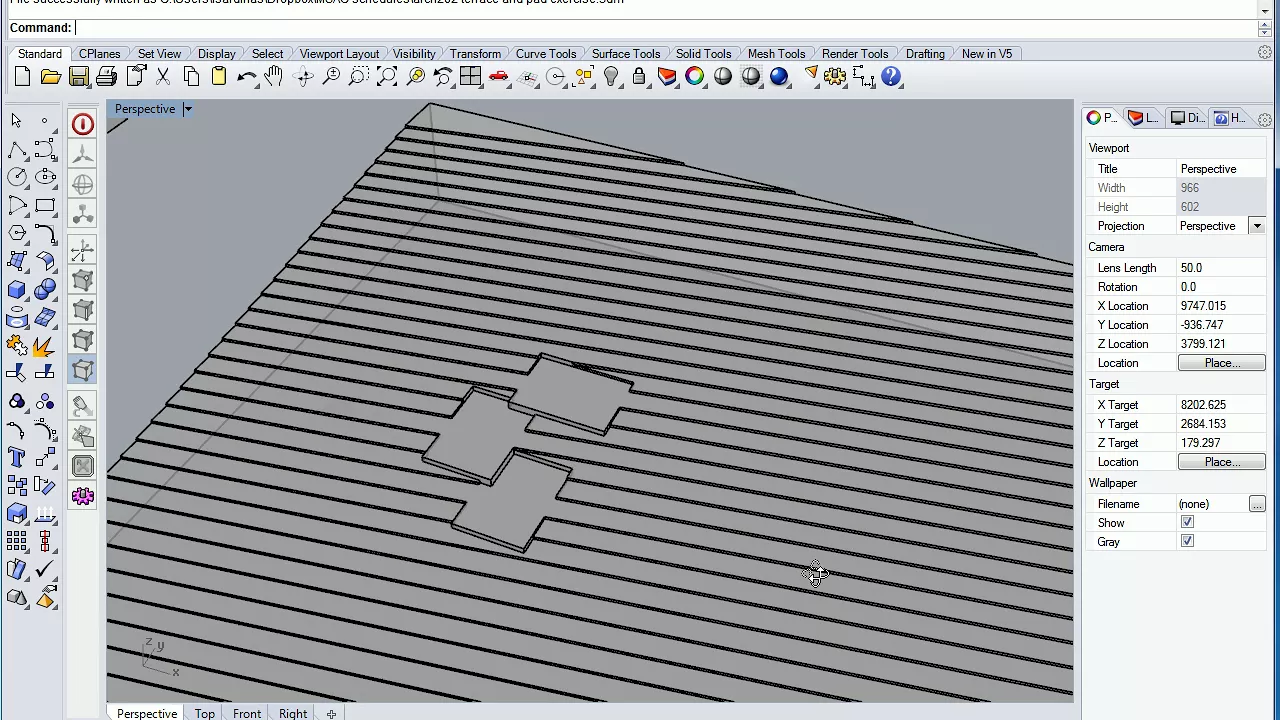Switch to the Help panel tab
Screen dimensions: 1280x720
coord(1229,118)
